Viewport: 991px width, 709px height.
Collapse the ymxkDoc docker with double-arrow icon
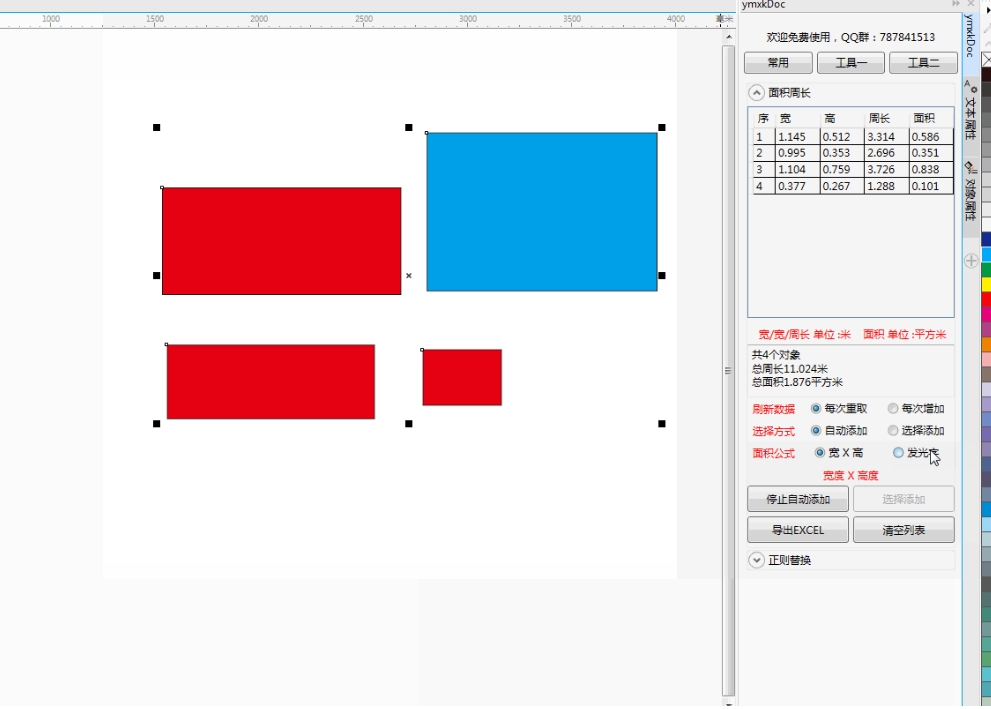pyautogui.click(x=956, y=5)
